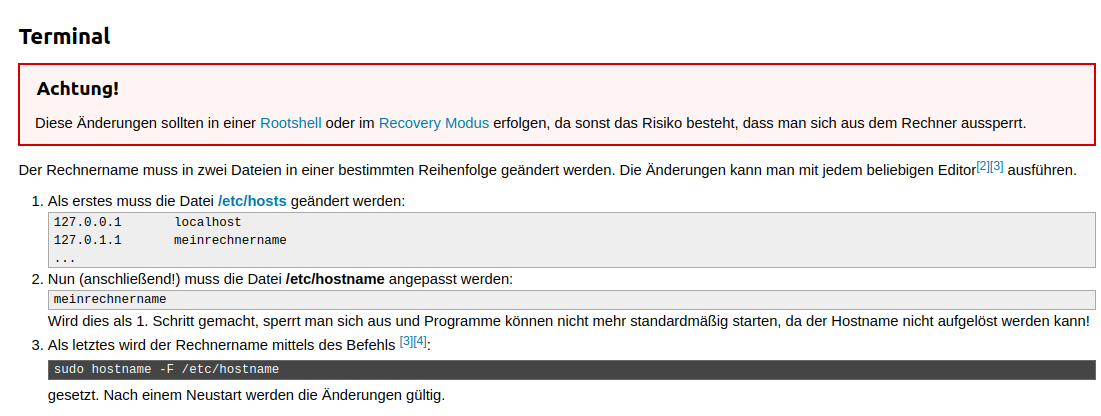
Task: Click footnote [3] after Befehls
Action: [406, 341]
